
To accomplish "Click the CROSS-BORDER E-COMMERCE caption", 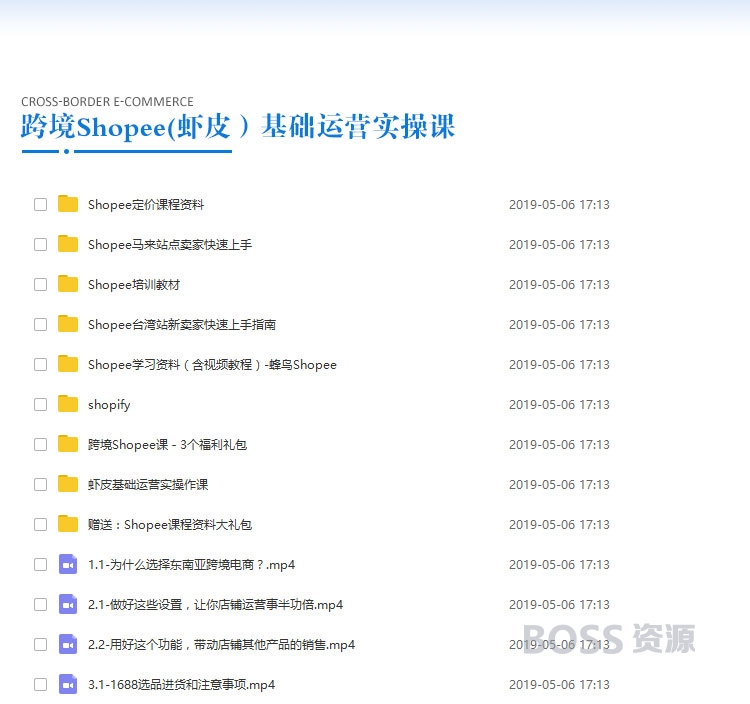I will tap(107, 102).
